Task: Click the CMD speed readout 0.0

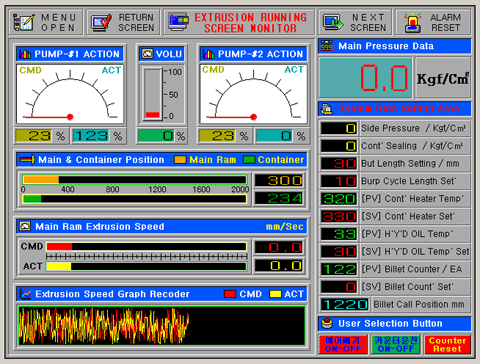Action: click(279, 247)
